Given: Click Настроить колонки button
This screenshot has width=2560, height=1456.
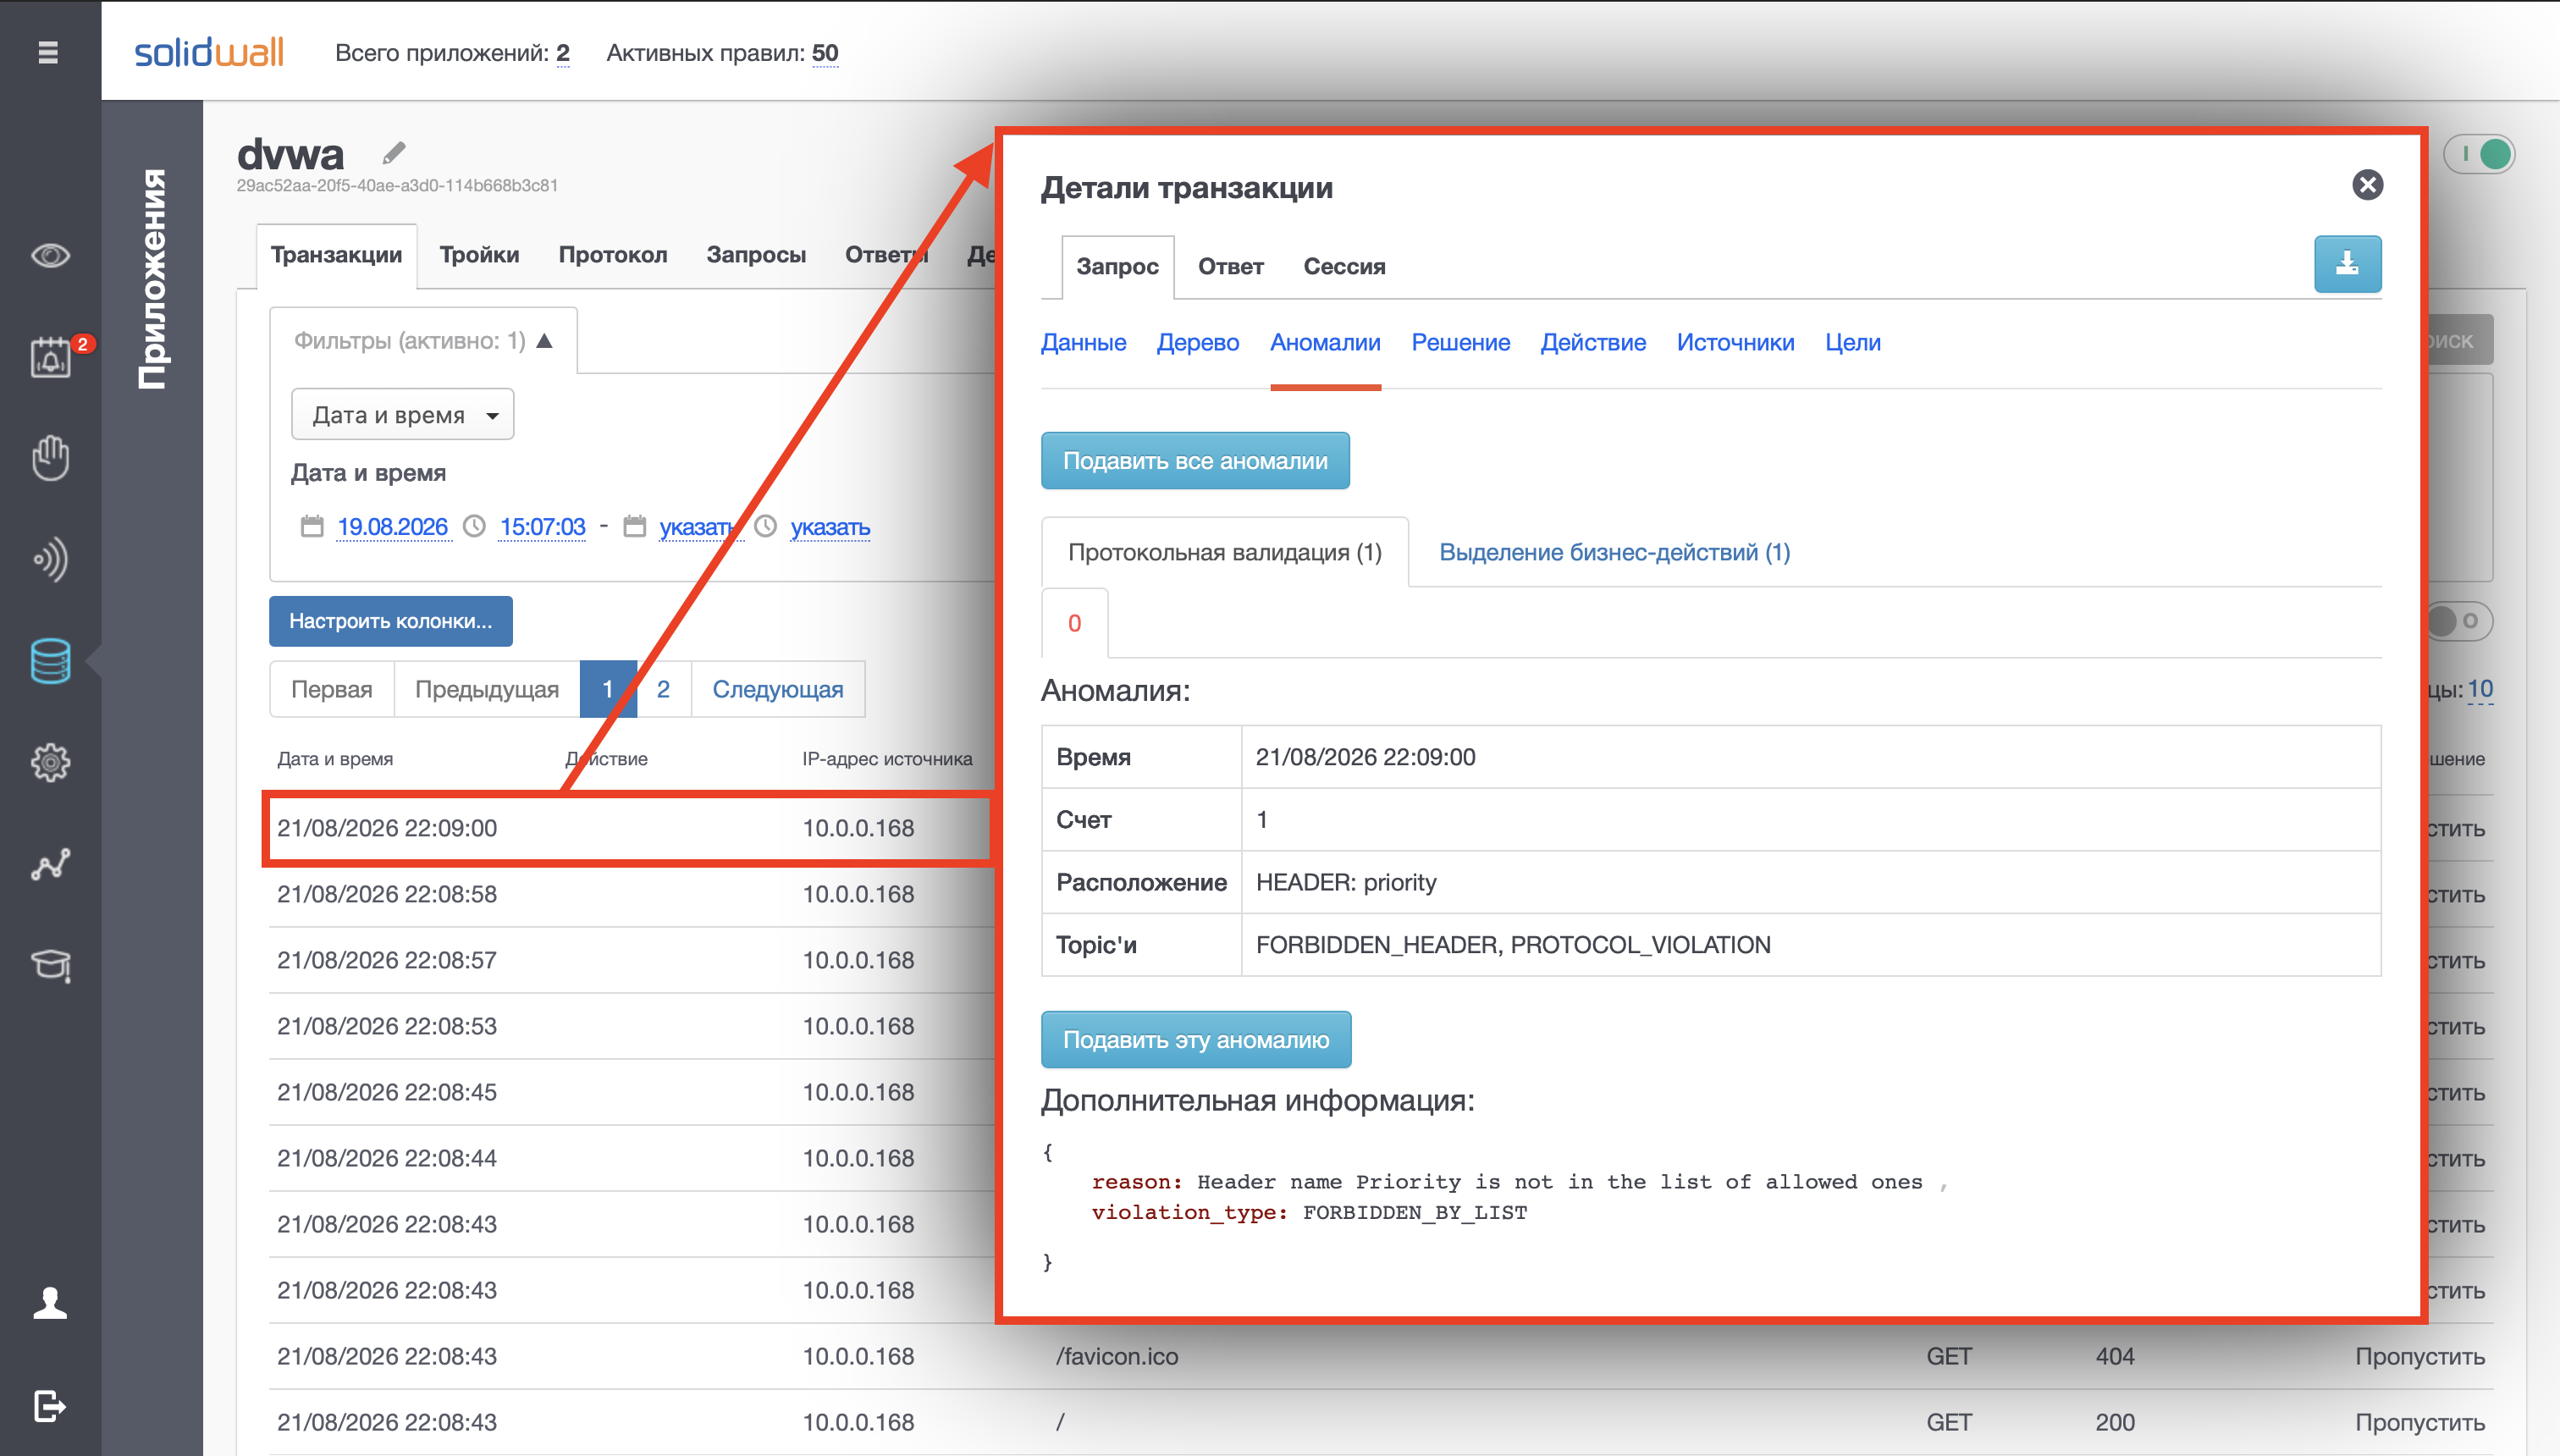Looking at the screenshot, I should [391, 621].
